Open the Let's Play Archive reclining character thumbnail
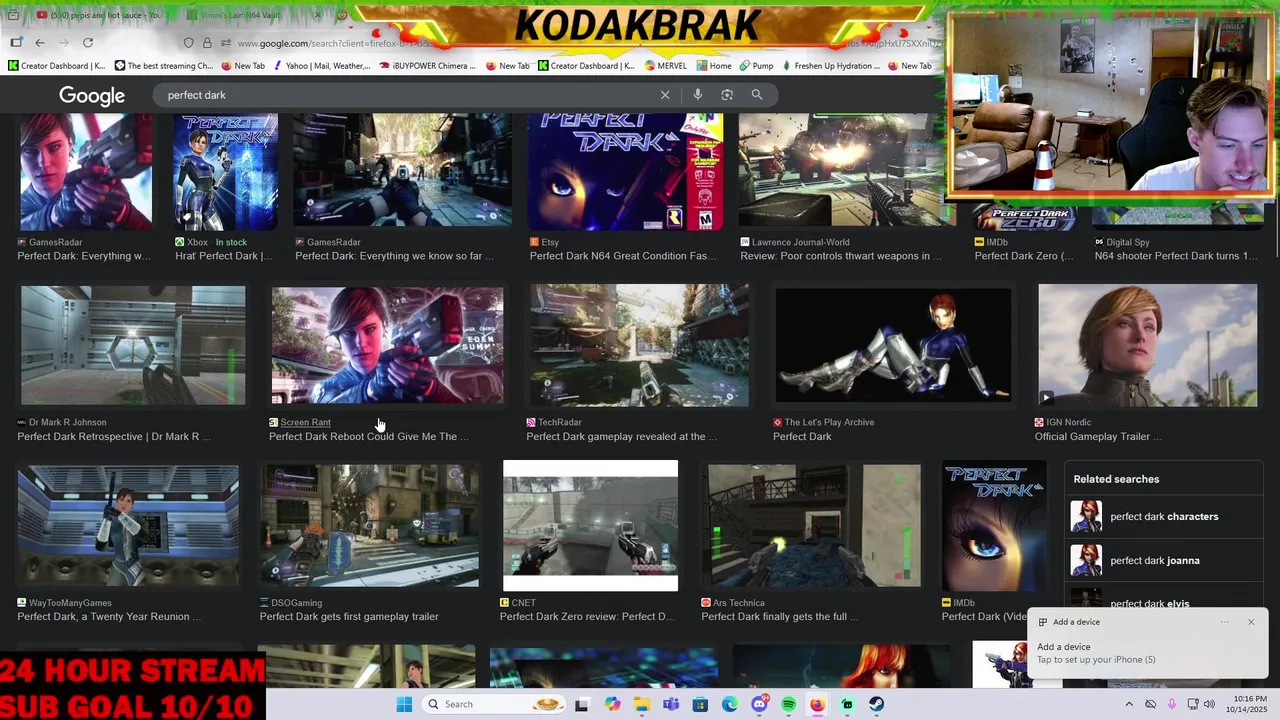Viewport: 1280px width, 720px height. click(893, 346)
